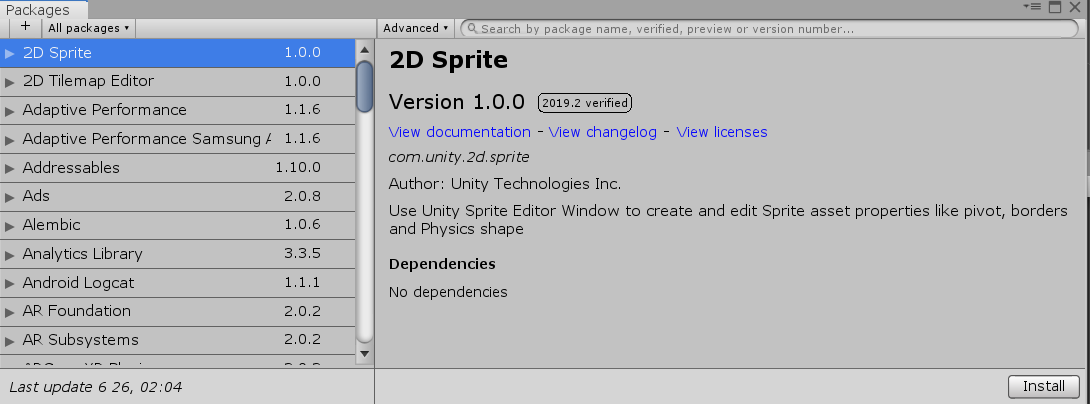The width and height of the screenshot is (1090, 404).
Task: Expand the 2D Sprite package versions
Action: point(10,54)
